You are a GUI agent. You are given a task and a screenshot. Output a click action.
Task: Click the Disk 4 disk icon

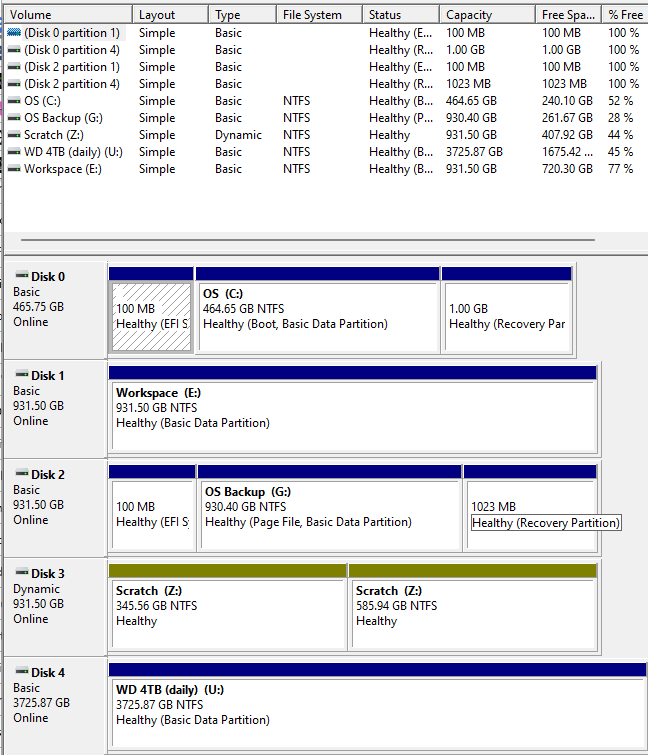click(x=21, y=672)
